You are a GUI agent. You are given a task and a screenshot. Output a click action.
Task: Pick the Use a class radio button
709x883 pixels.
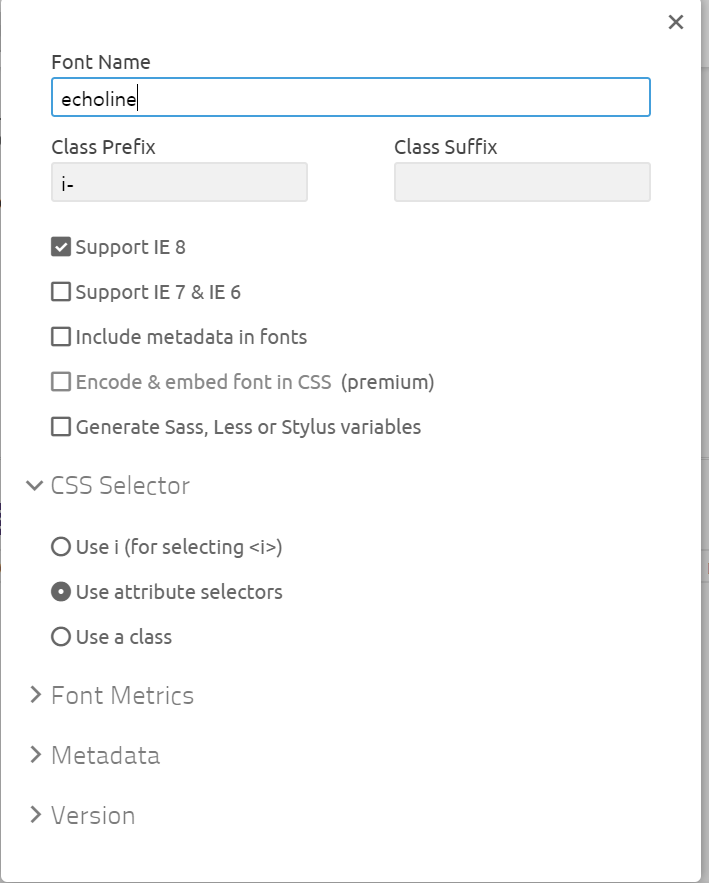[x=61, y=637]
